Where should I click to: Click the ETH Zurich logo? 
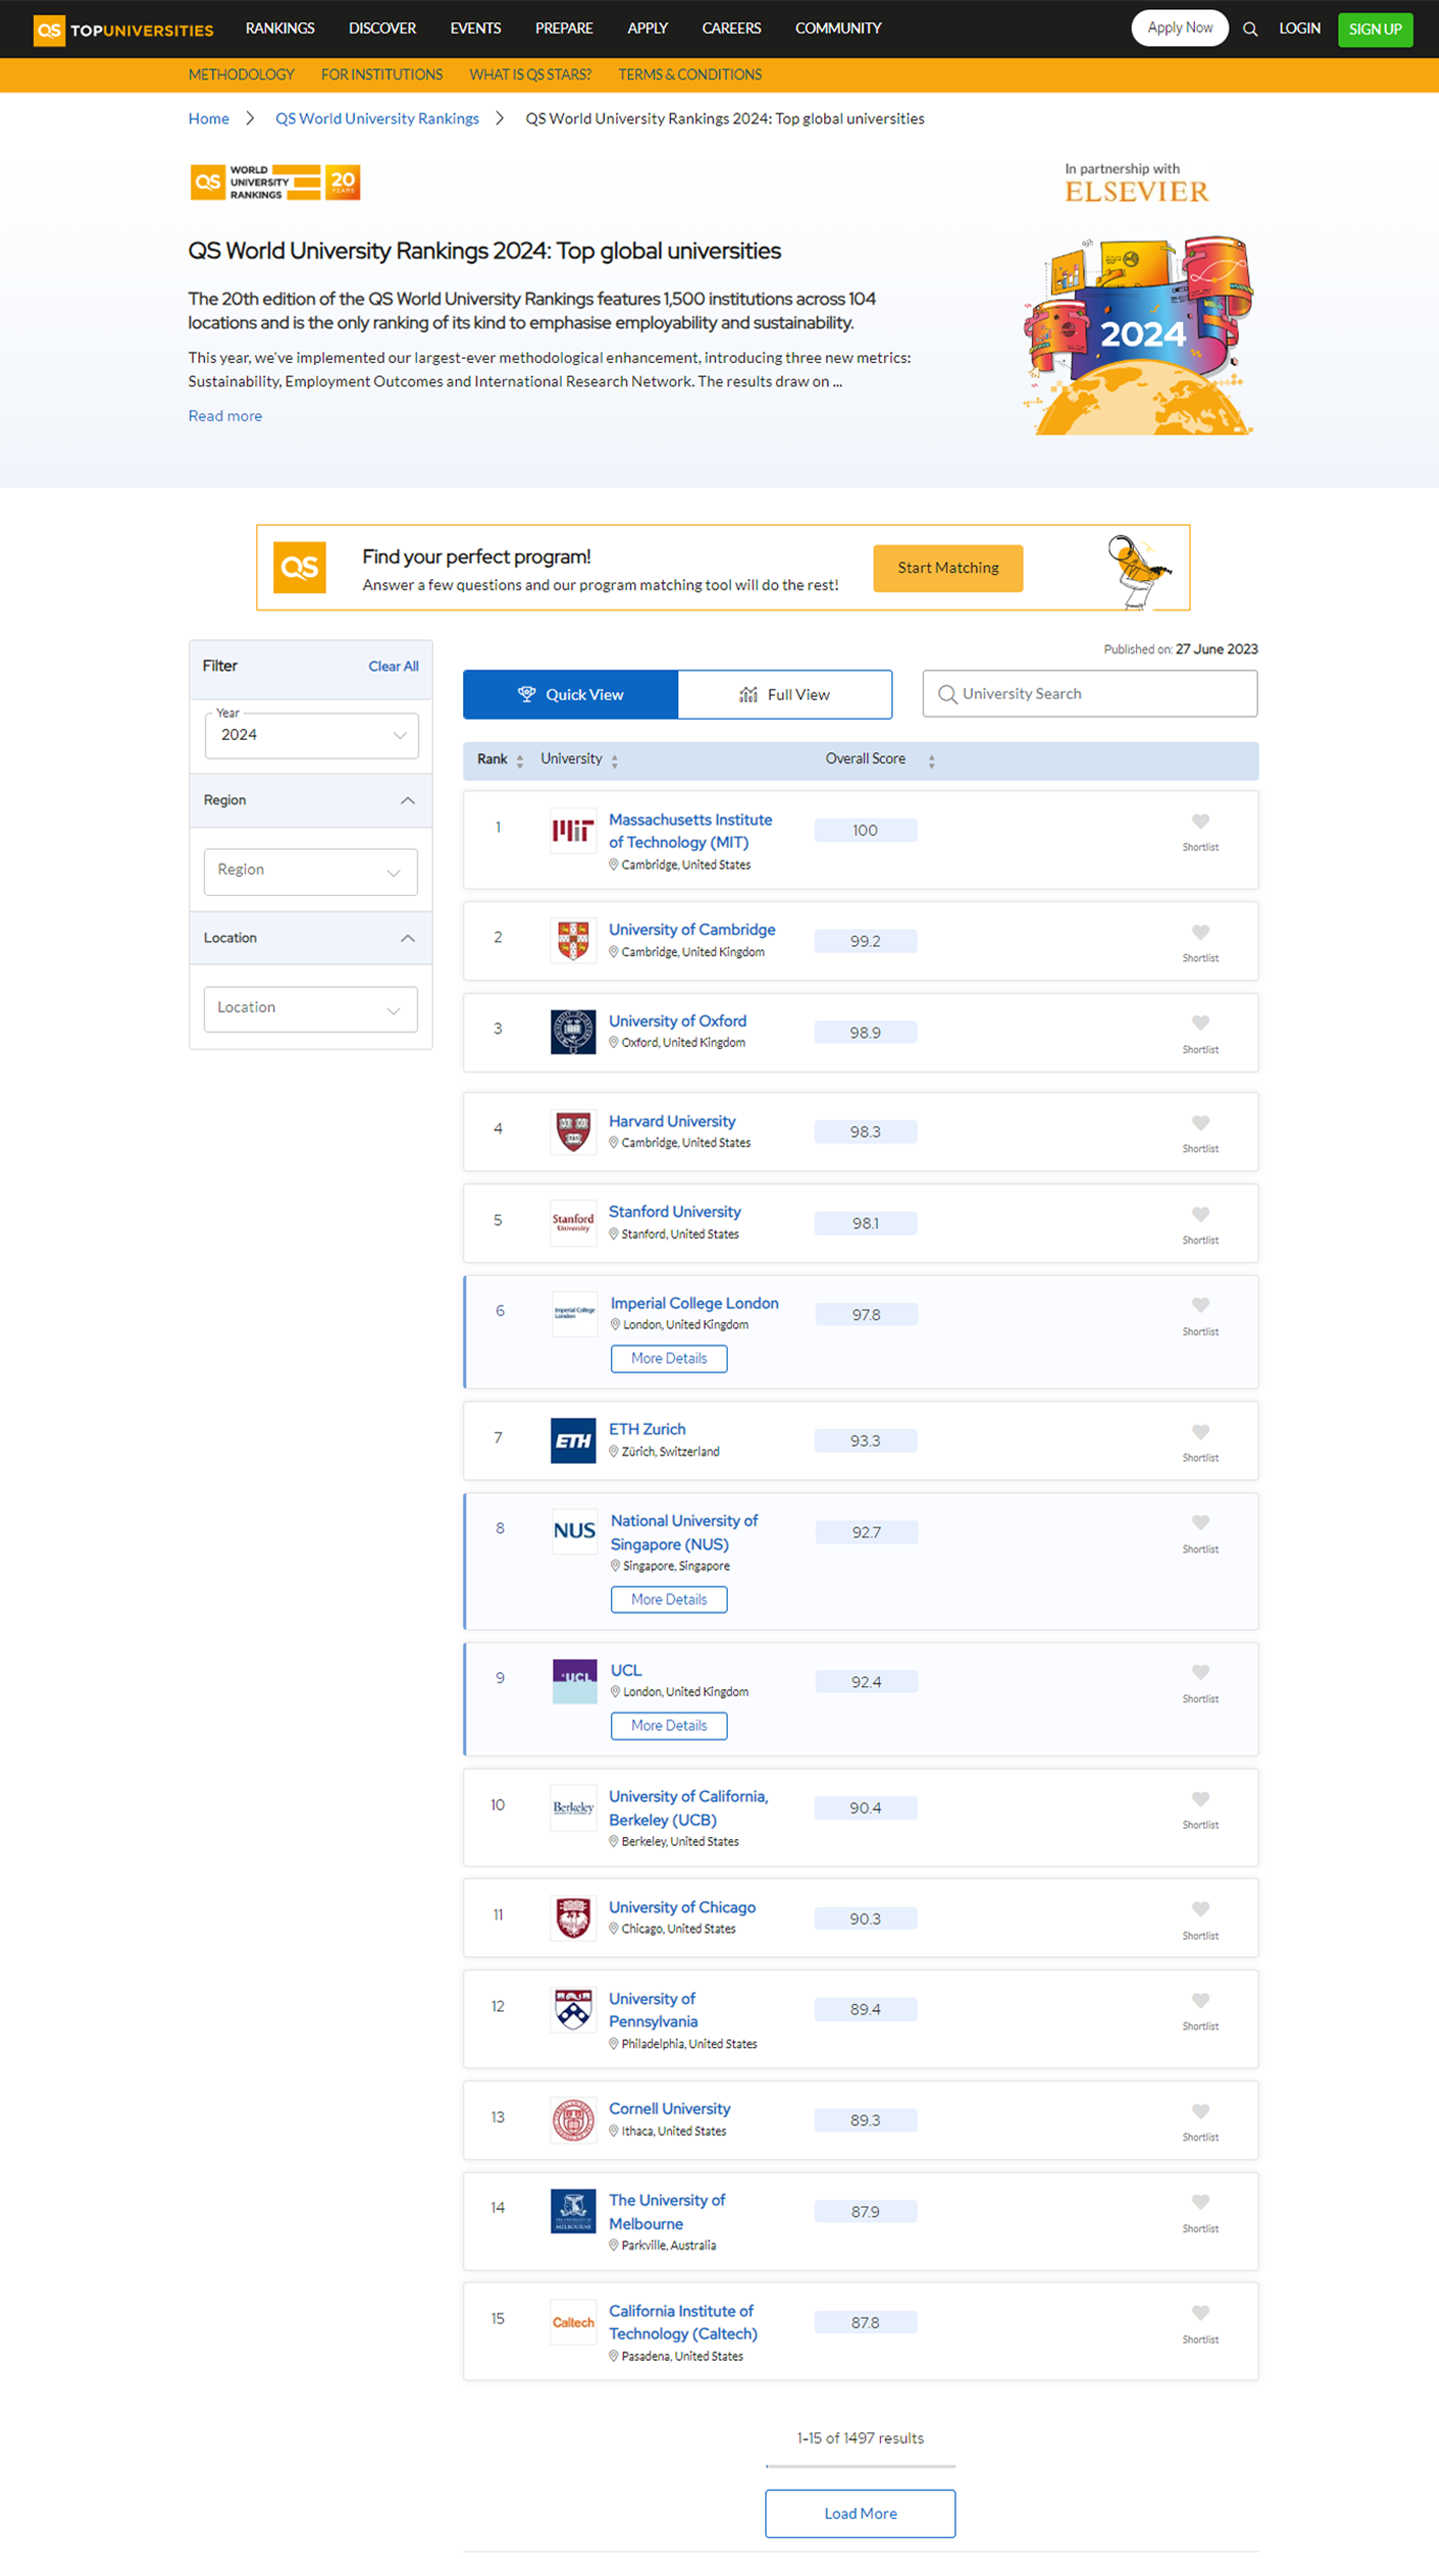(x=573, y=1440)
